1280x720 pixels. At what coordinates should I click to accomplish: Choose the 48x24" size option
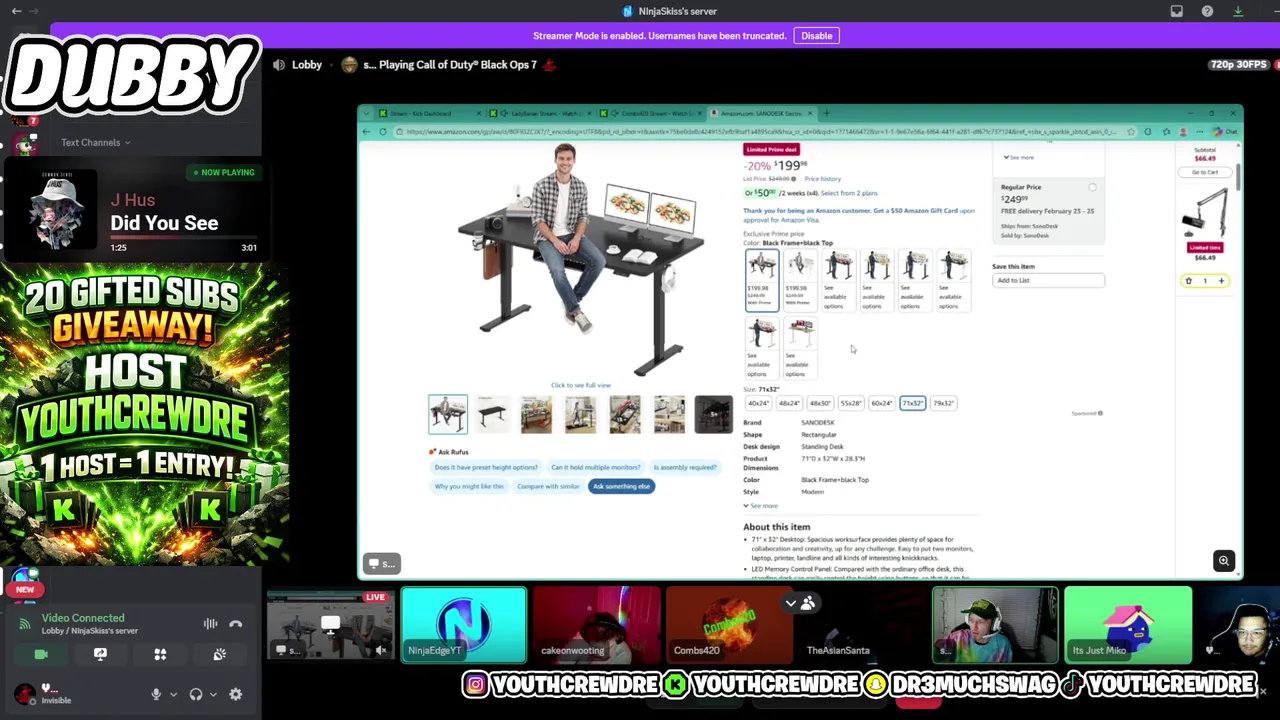[789, 403]
